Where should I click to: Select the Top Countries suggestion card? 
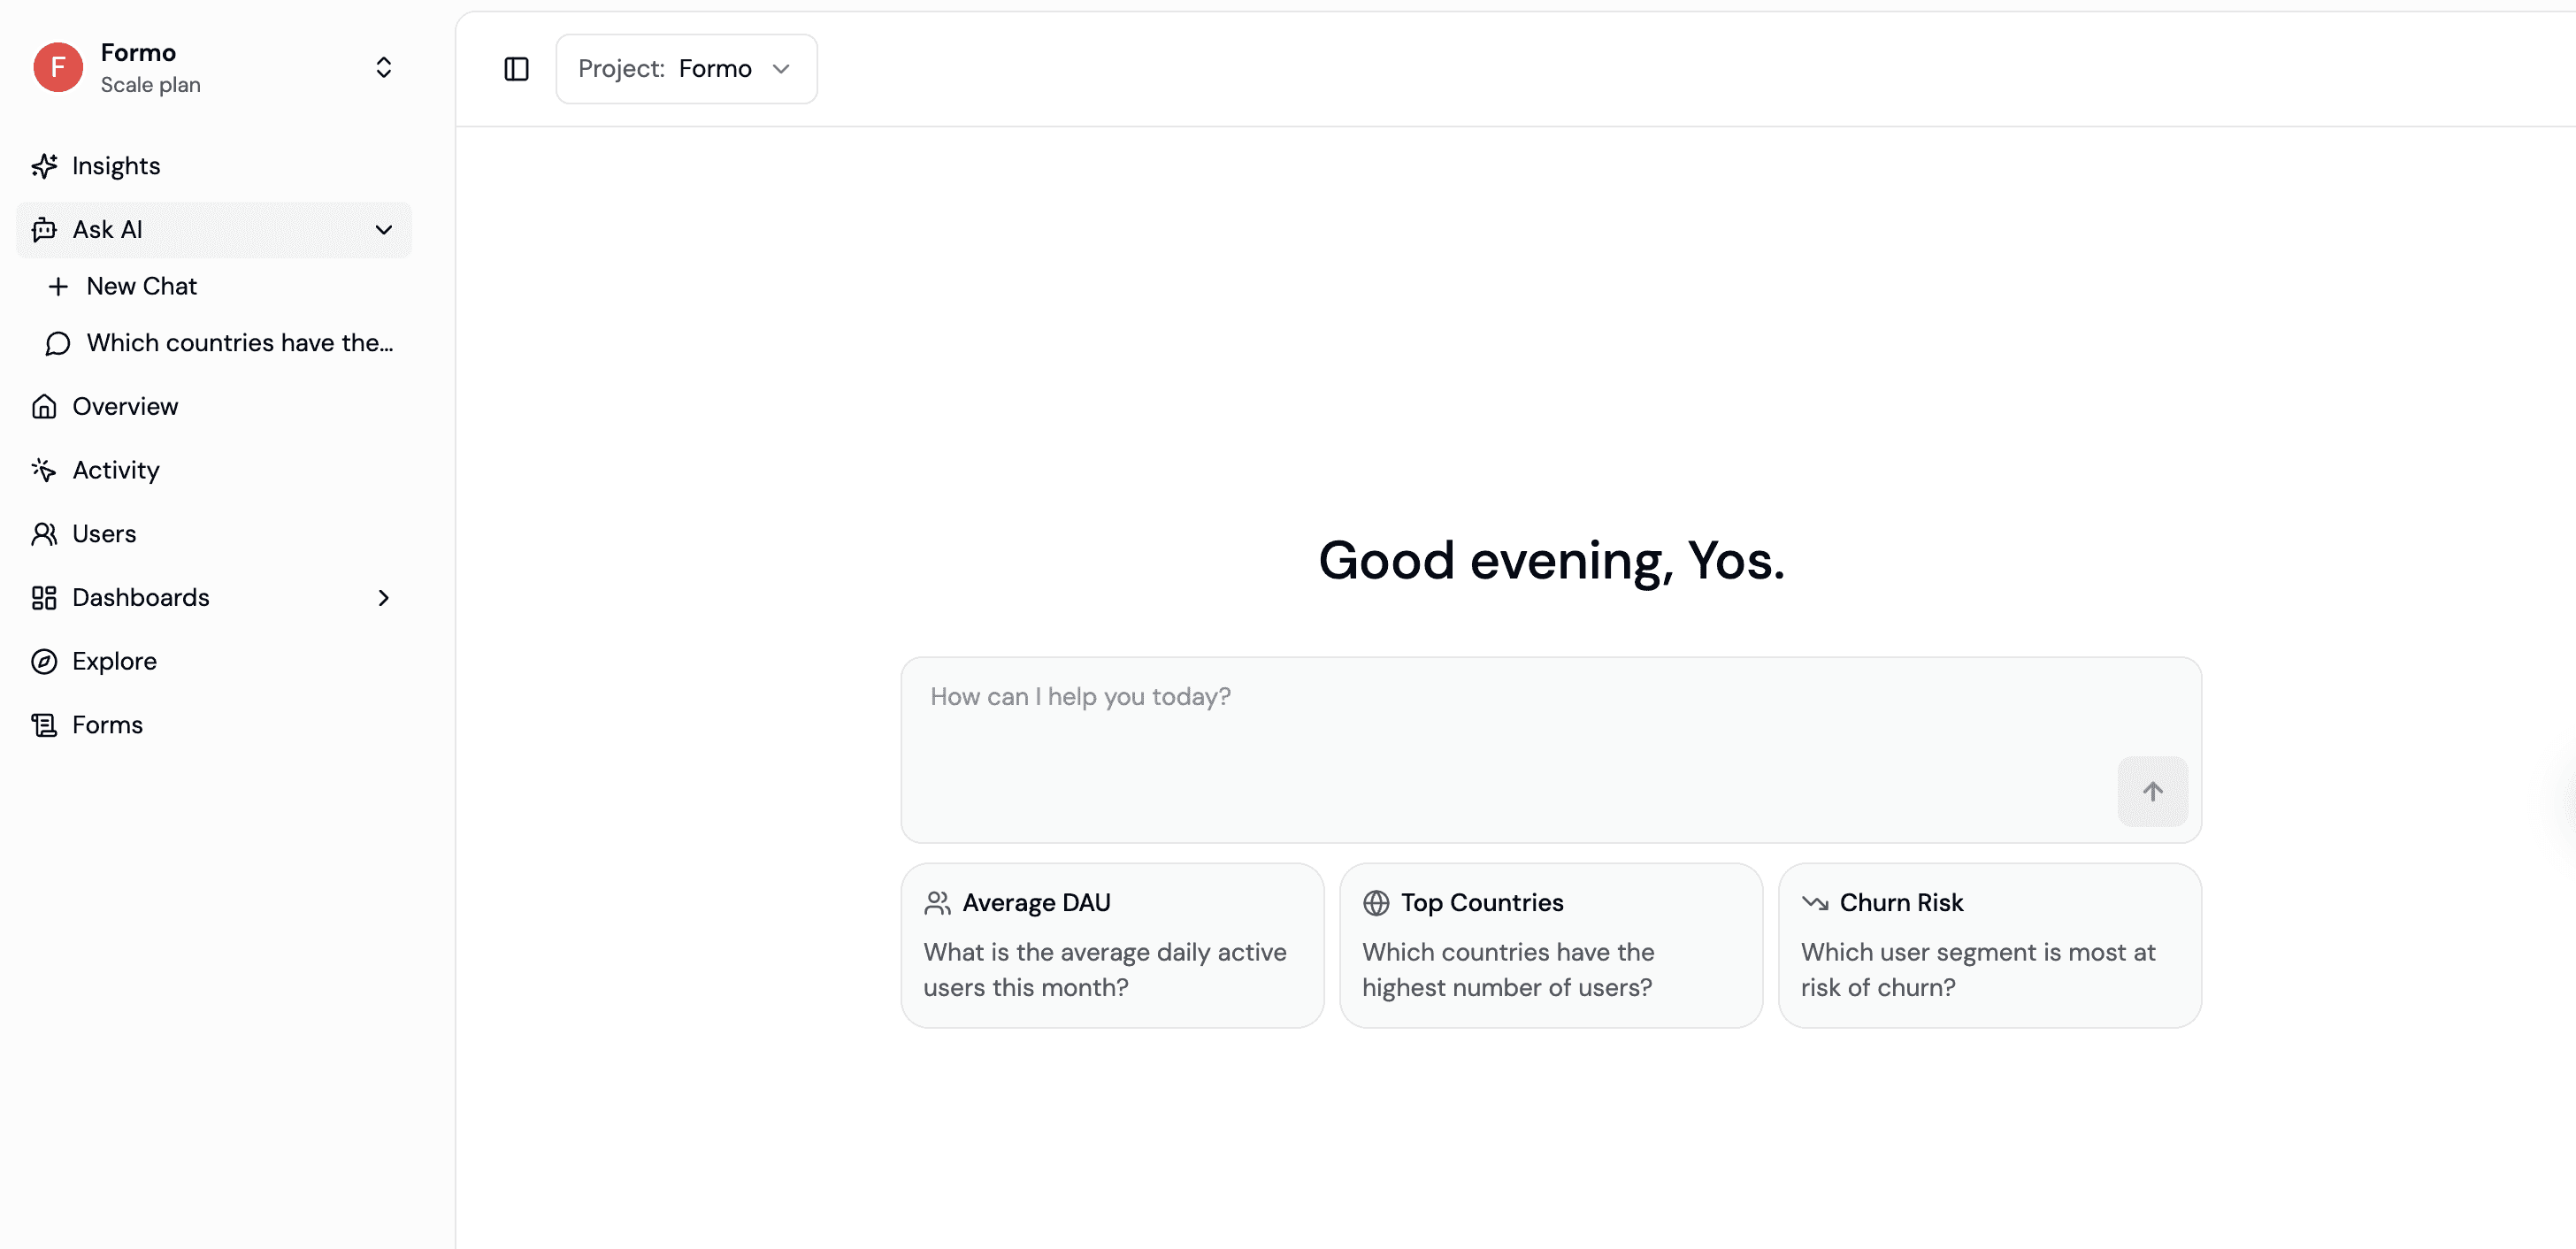click(x=1550, y=945)
